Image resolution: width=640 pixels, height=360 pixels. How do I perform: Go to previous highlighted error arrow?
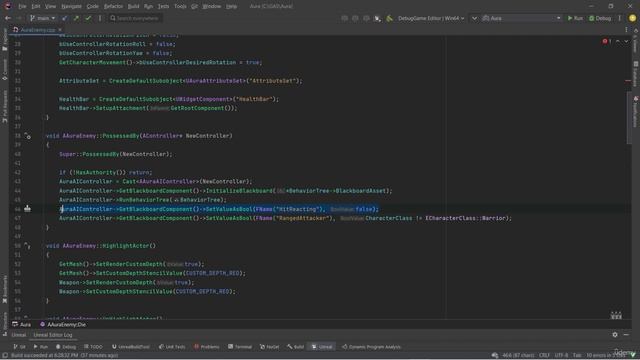click(x=618, y=41)
